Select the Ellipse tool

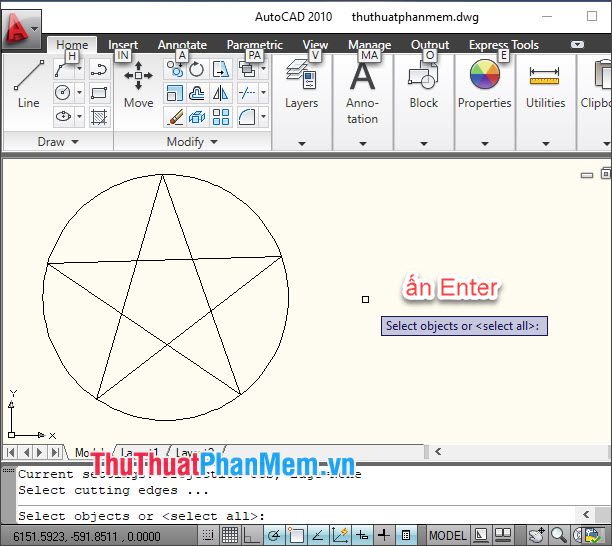(x=63, y=116)
